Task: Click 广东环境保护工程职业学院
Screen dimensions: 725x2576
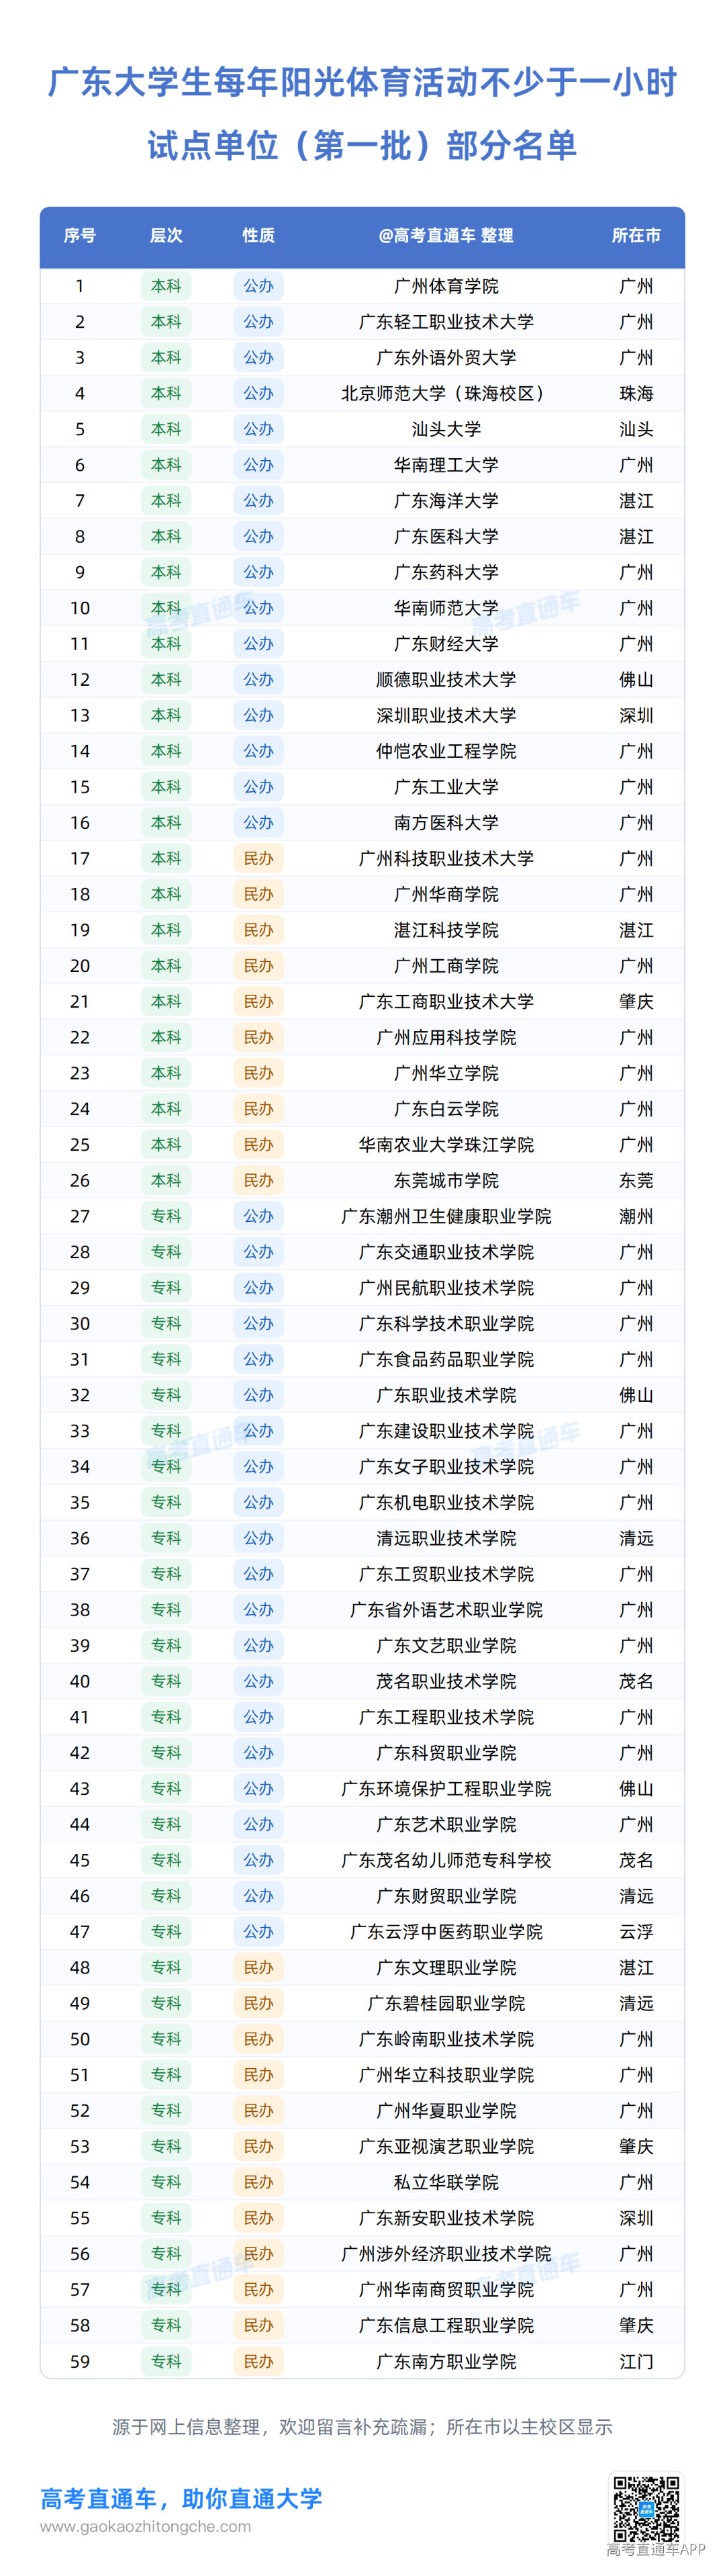Action: tap(446, 1789)
